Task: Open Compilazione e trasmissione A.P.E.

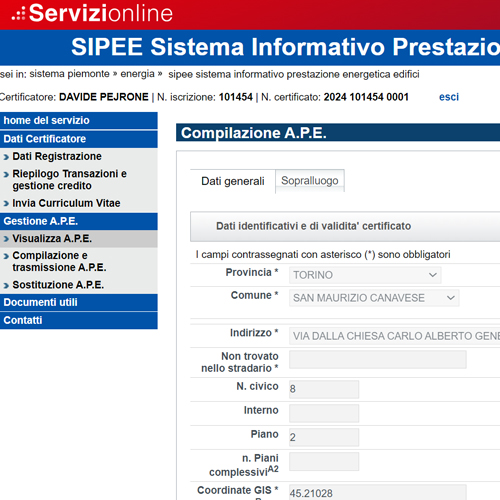Action: 59,261
